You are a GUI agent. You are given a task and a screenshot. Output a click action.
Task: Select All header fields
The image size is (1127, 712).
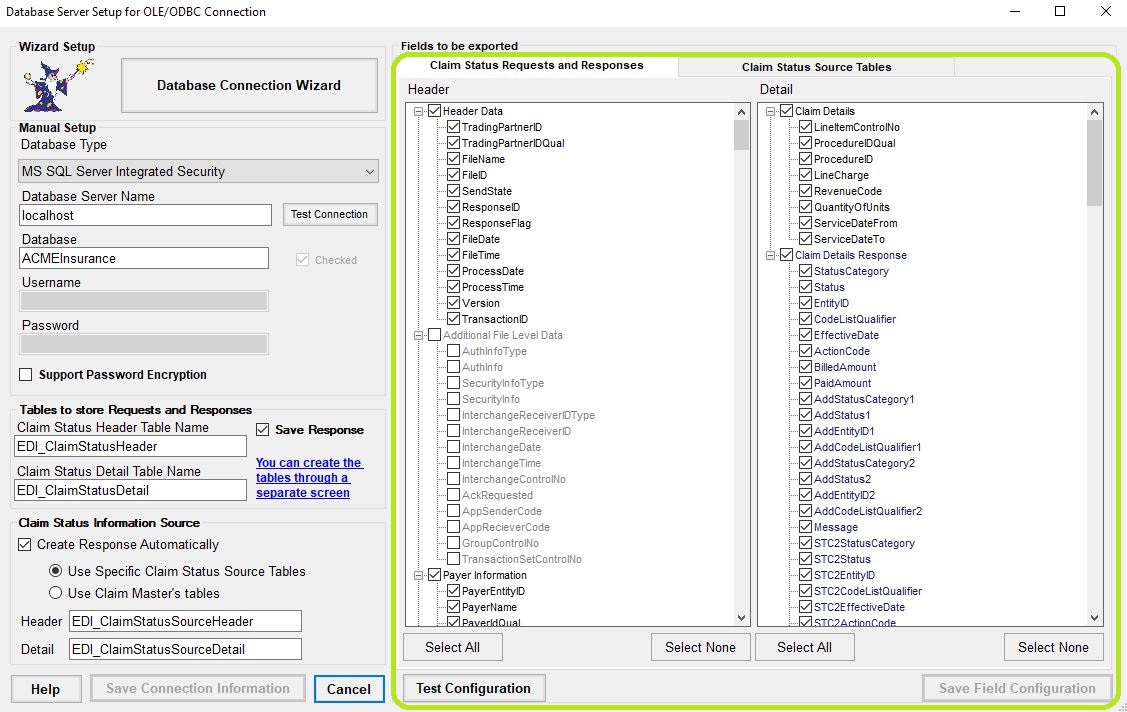coord(453,647)
